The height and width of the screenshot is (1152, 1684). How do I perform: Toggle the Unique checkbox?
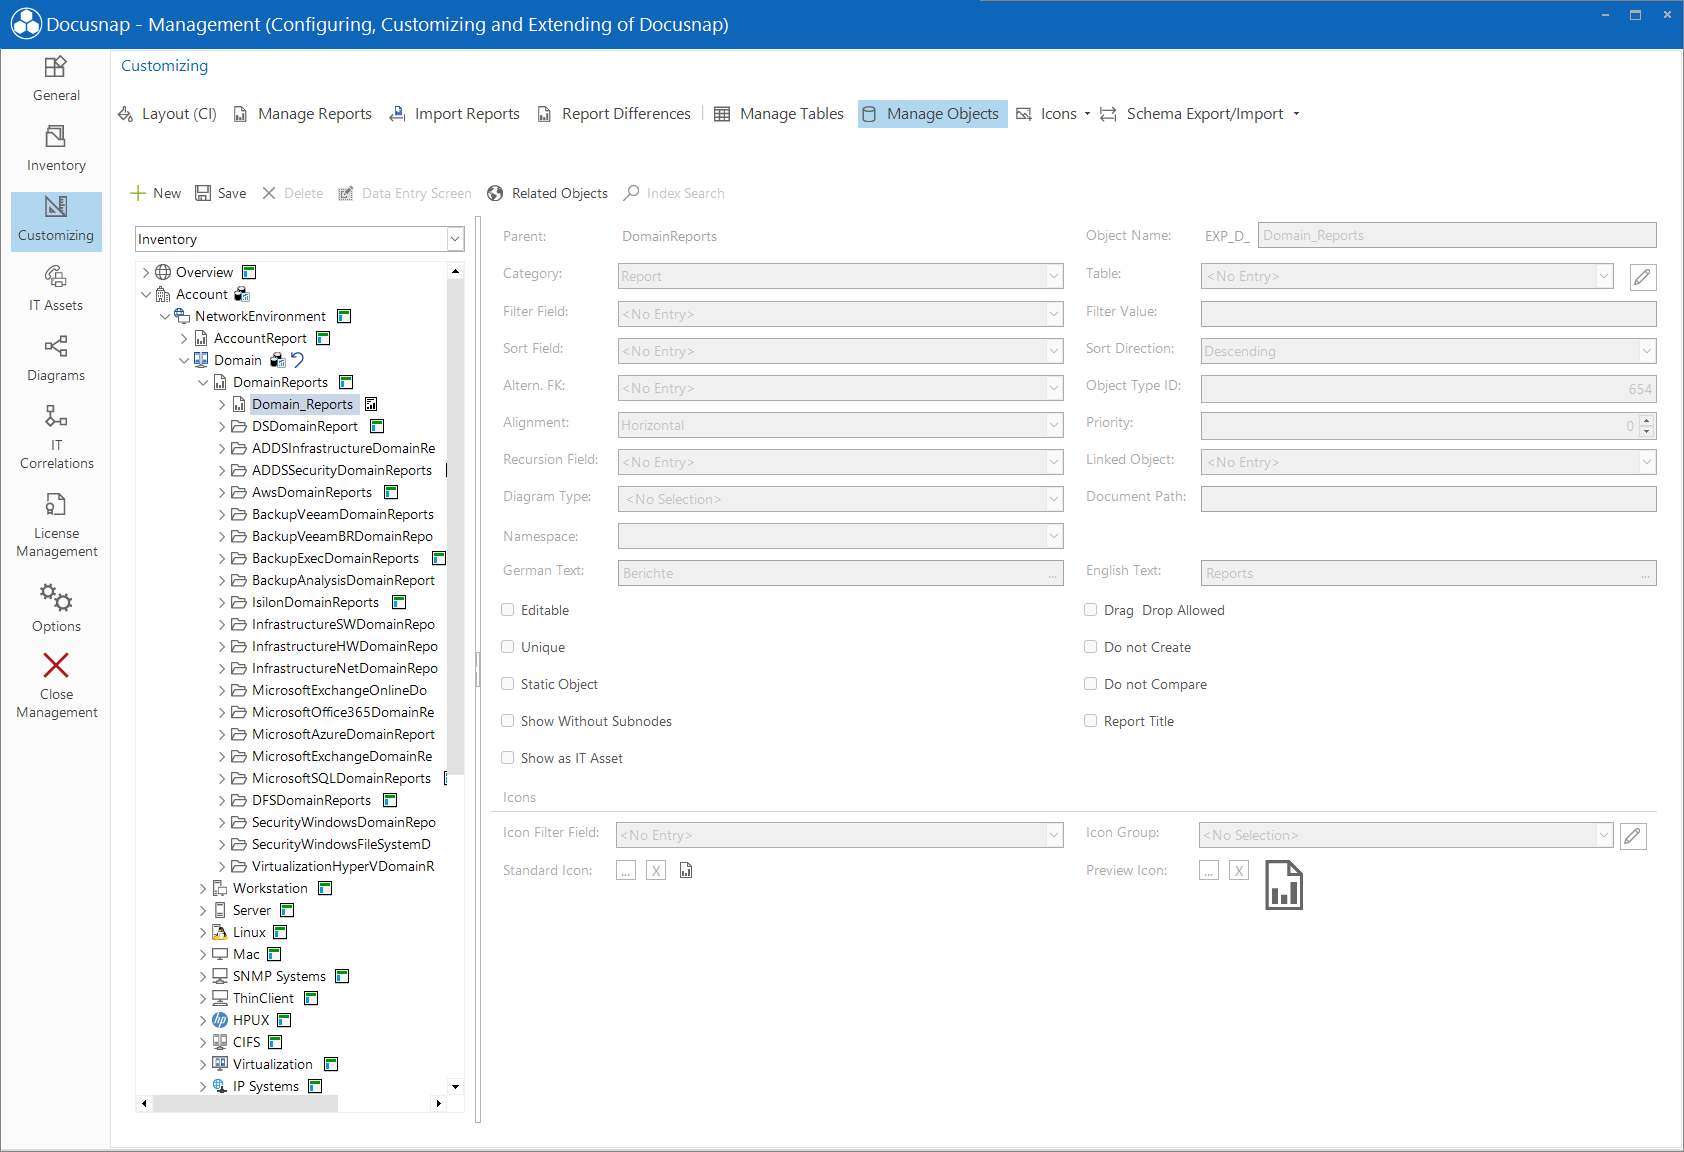508,647
